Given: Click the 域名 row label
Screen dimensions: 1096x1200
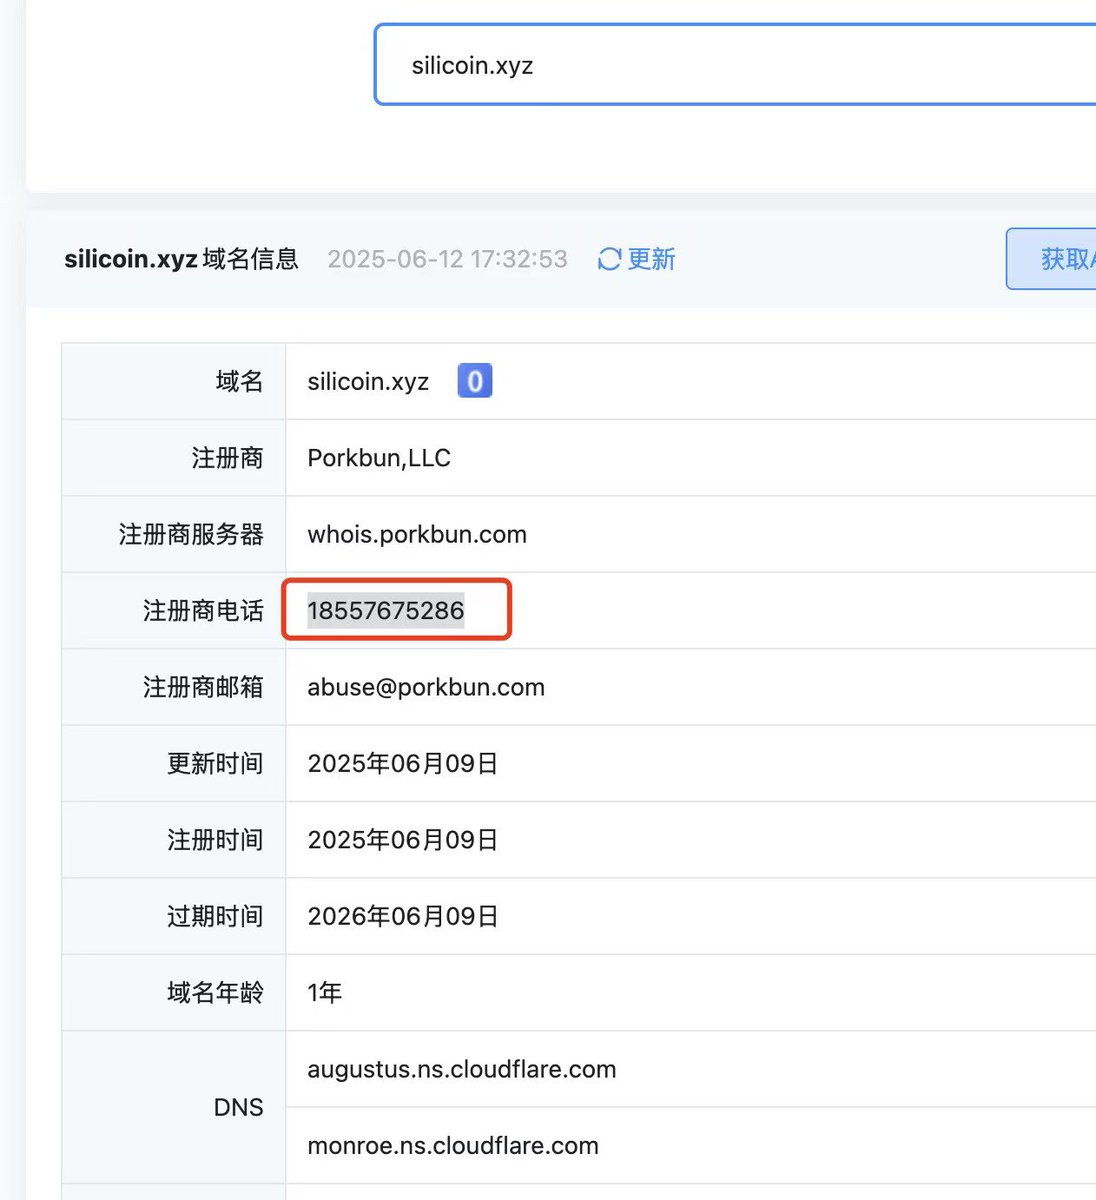Looking at the screenshot, I should (x=239, y=381).
